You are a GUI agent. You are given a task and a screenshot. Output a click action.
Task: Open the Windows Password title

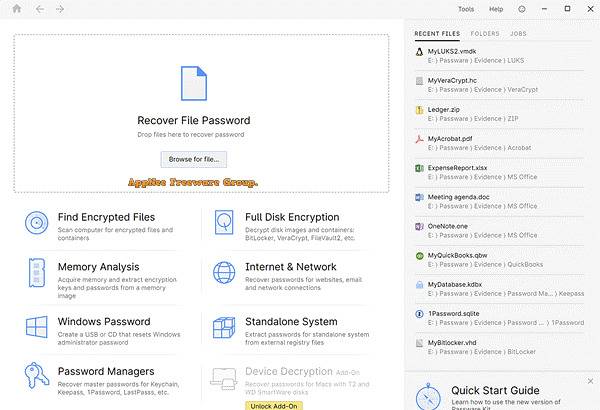[x=104, y=322]
